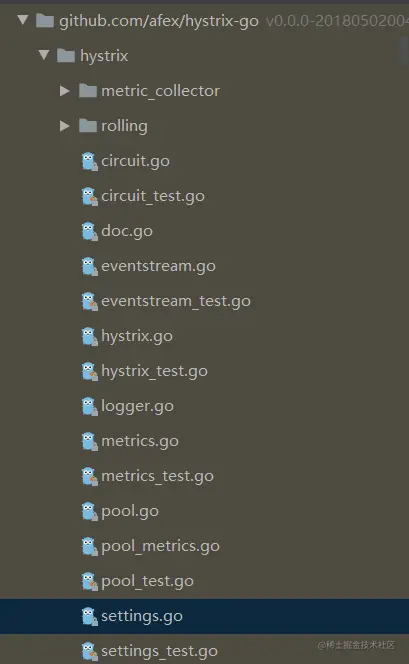Image resolution: width=409 pixels, height=664 pixels.
Task: Click the hystrix_test.go test file icon
Action: [89, 371]
